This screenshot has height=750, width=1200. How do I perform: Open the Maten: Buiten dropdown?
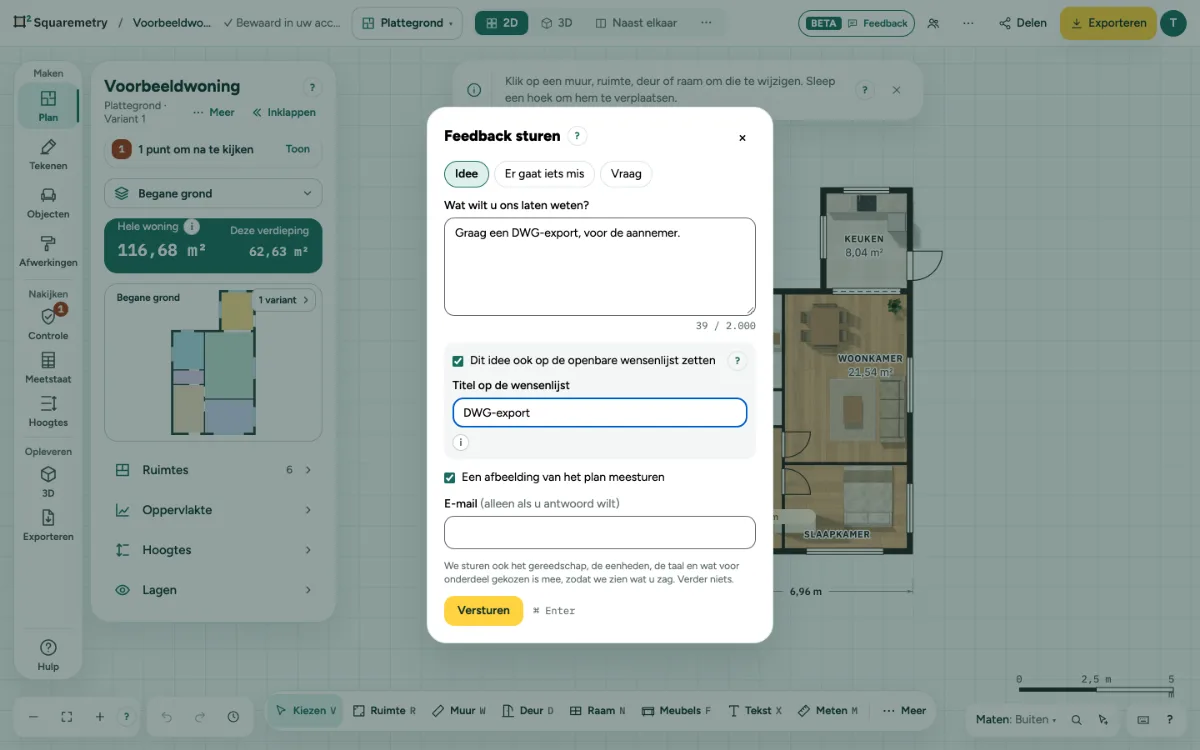(1016, 720)
